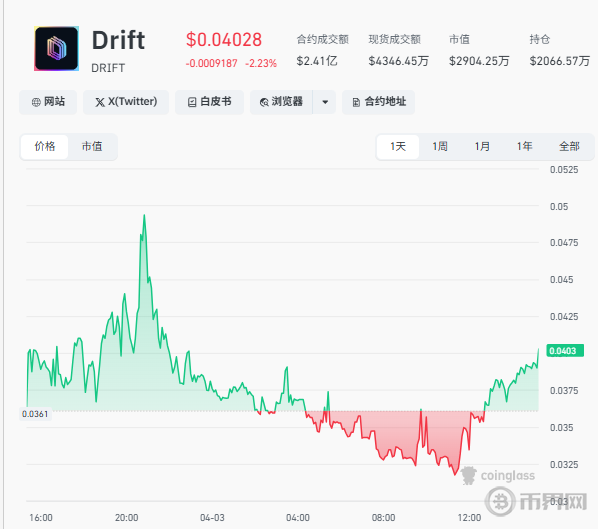
Task: Click the explorer search icon beside 浏览器
Action: [x=264, y=102]
